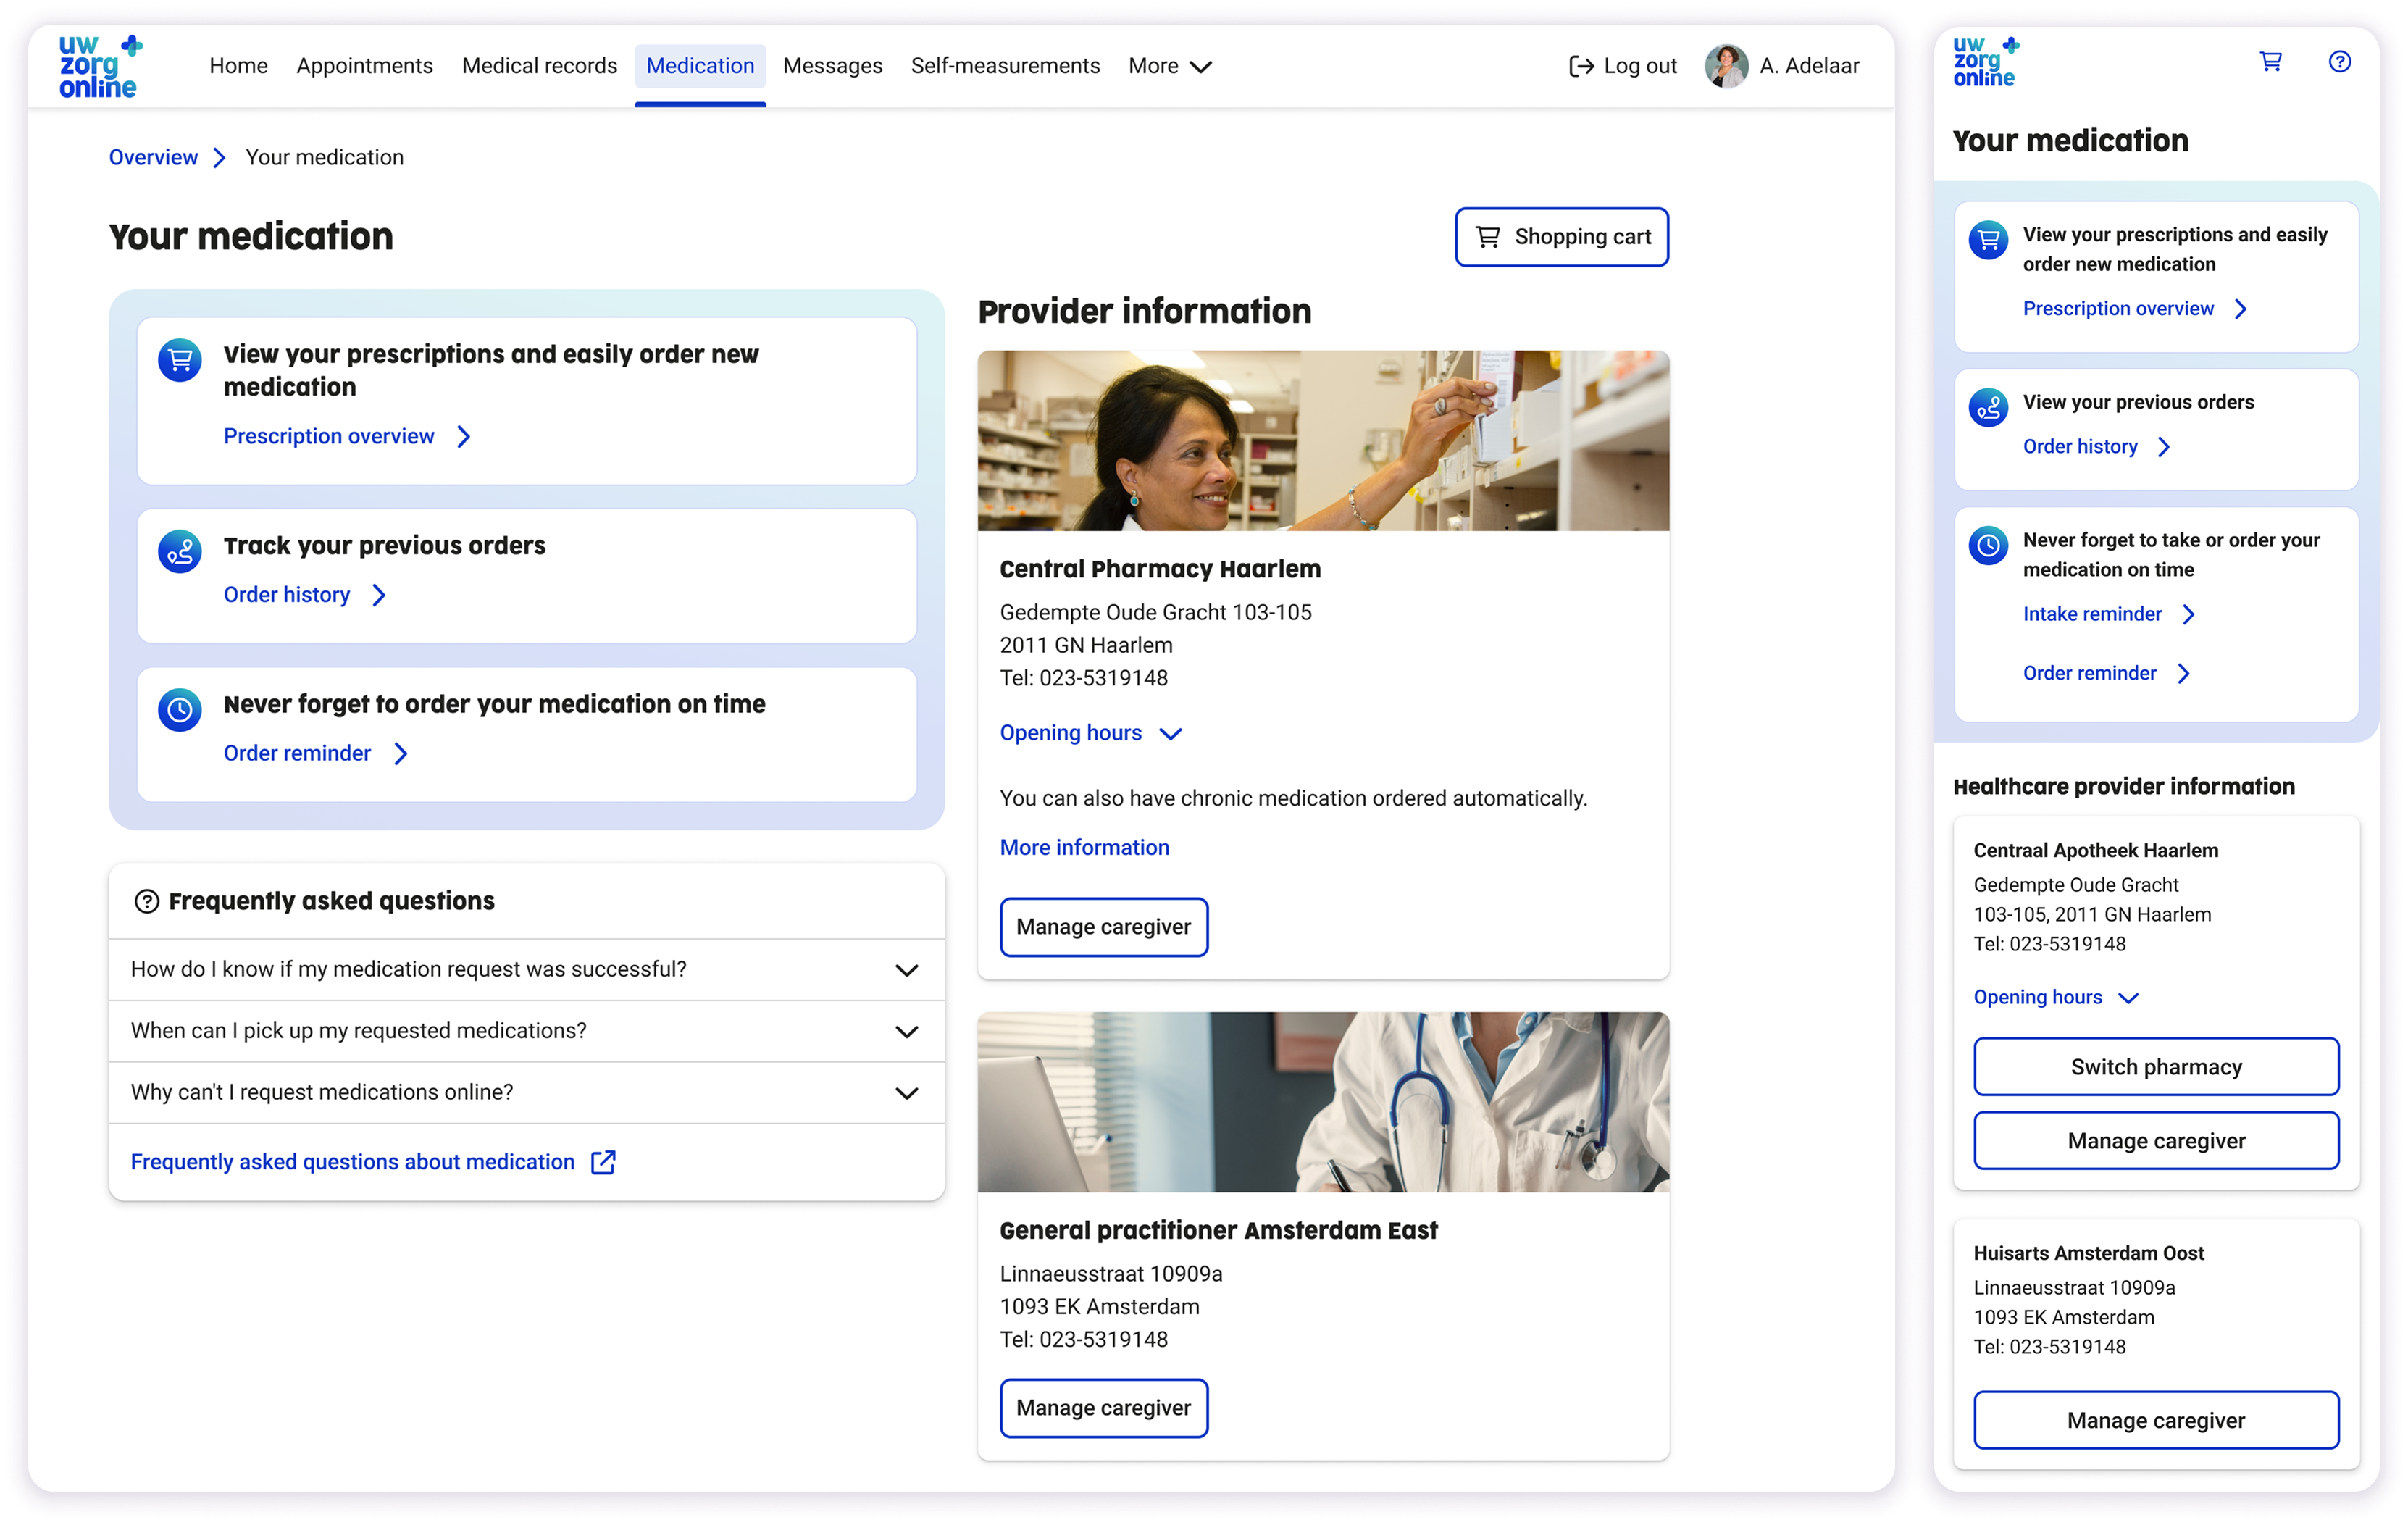Screen dimensions: 2408x1525
Task: Click the clock icon beside order reminder heading
Action: (180, 710)
